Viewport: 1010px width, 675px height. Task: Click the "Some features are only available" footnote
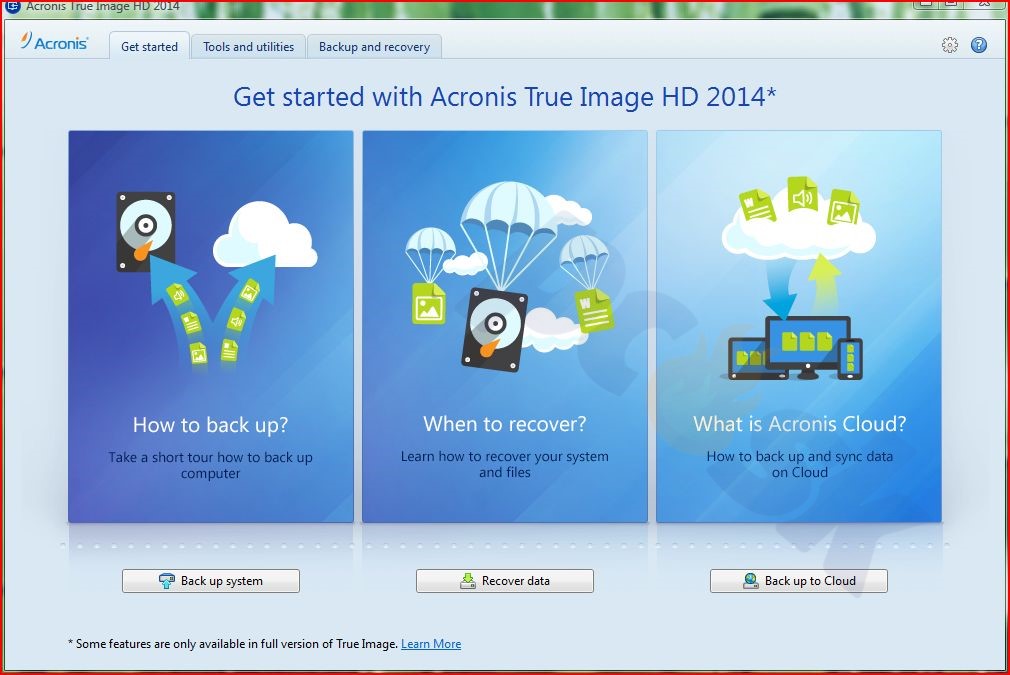(233, 643)
